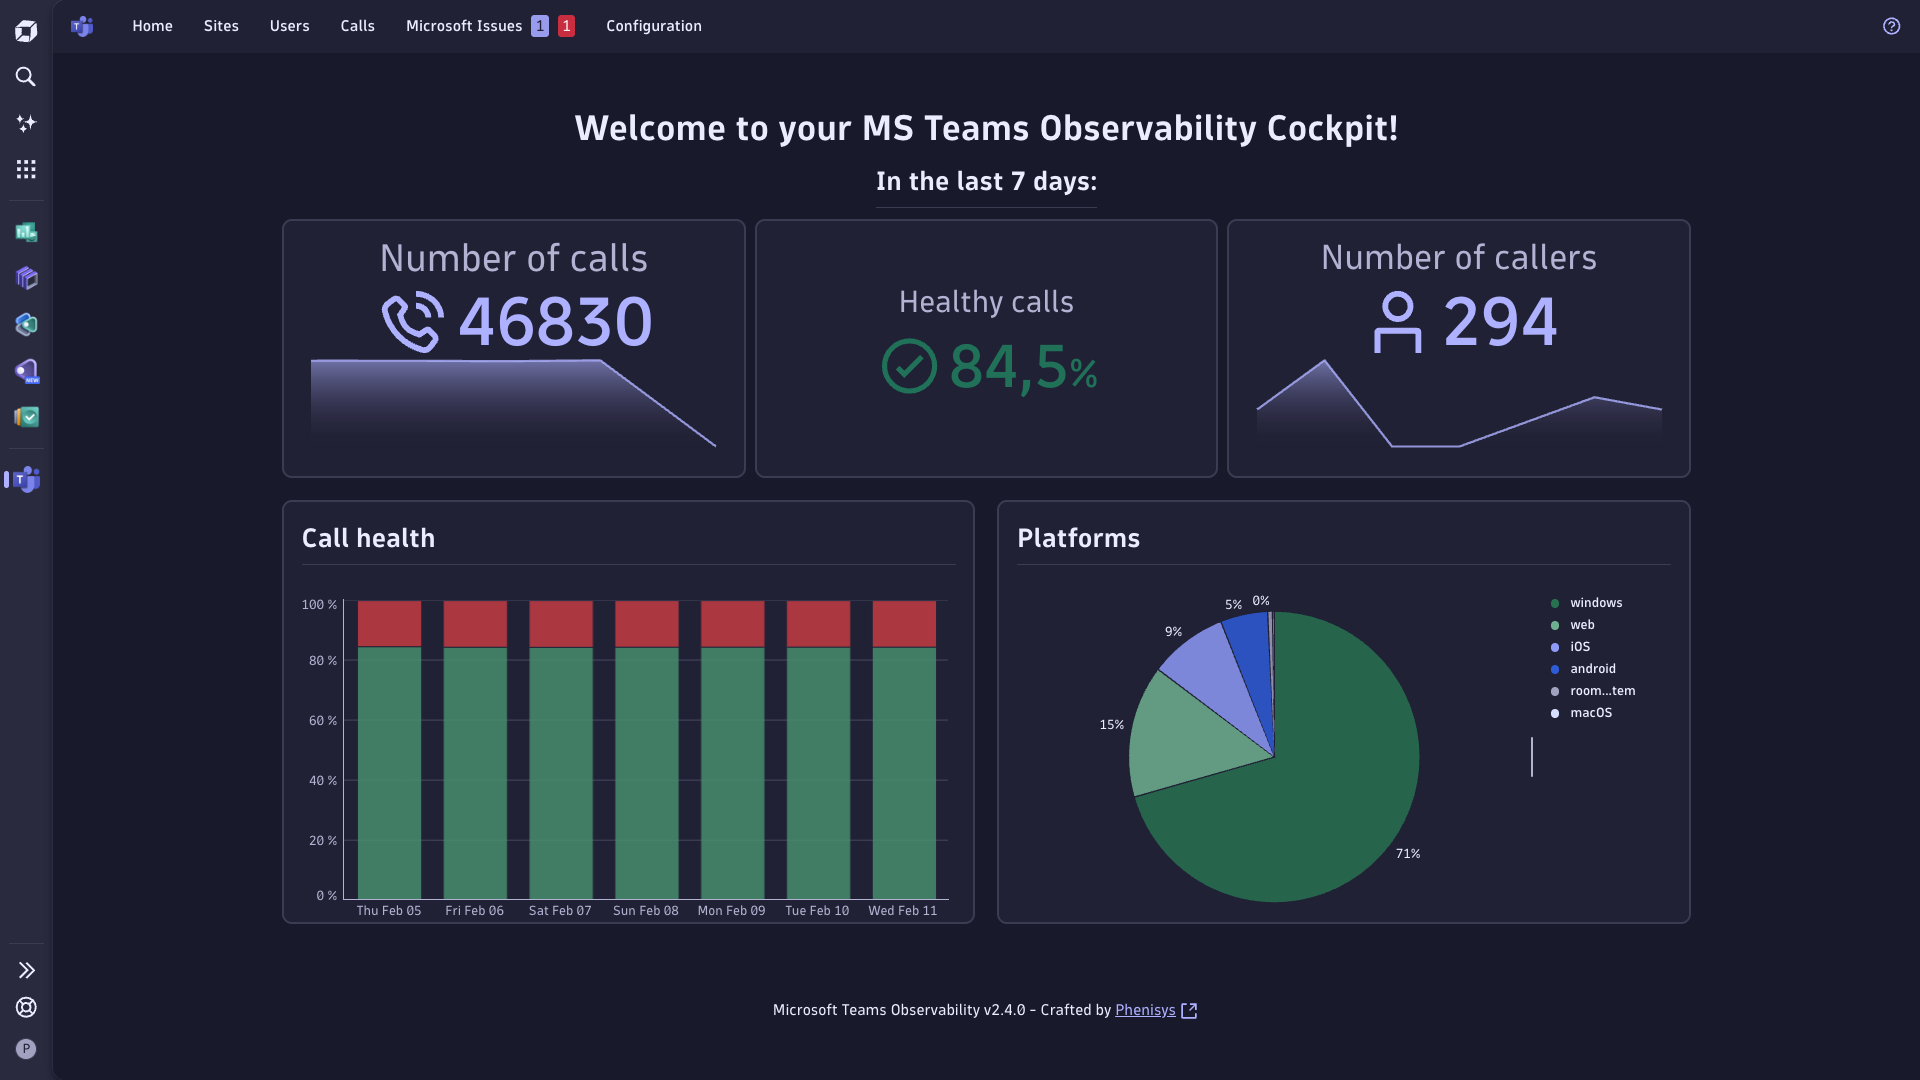This screenshot has width=1920, height=1080.
Task: Click the Teams icon in the top bar
Action: tap(82, 26)
